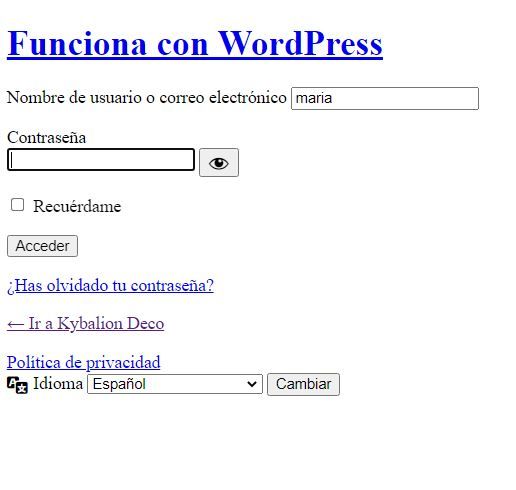The height and width of the screenshot is (490, 516).
Task: Click the word maria in the username box
Action: 314,98
